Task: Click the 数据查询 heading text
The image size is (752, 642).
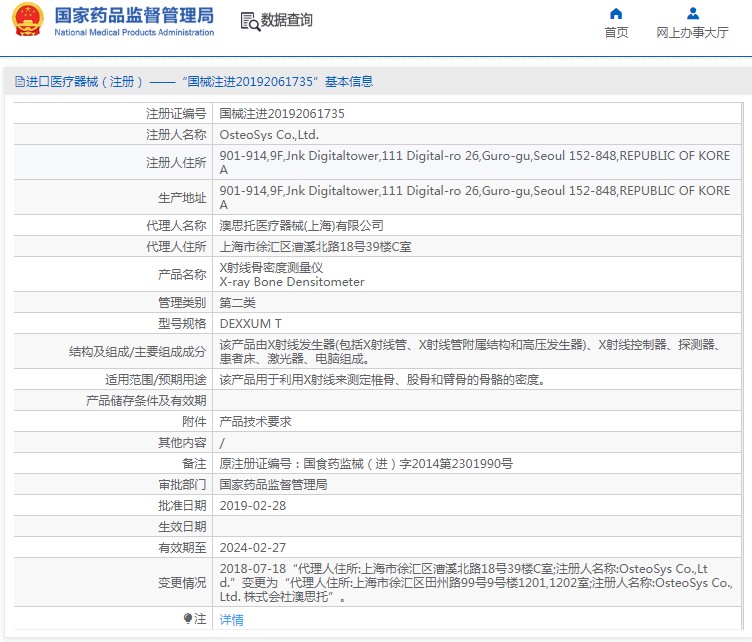Action: click(x=287, y=20)
